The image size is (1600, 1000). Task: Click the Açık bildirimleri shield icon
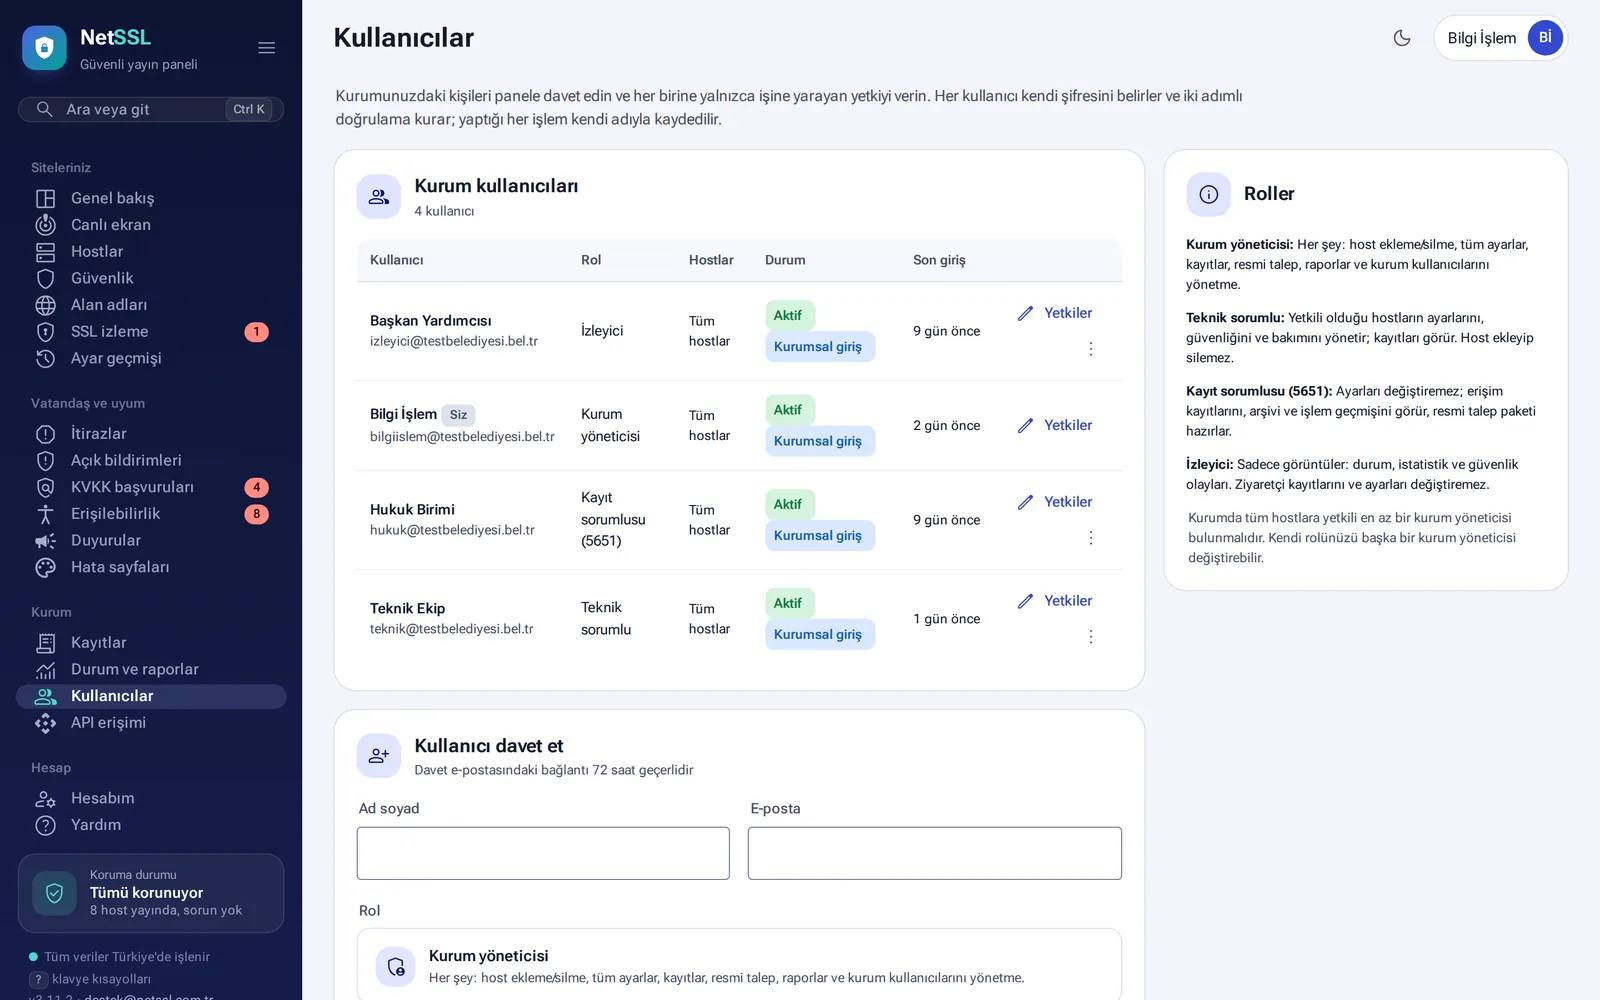(x=46, y=460)
